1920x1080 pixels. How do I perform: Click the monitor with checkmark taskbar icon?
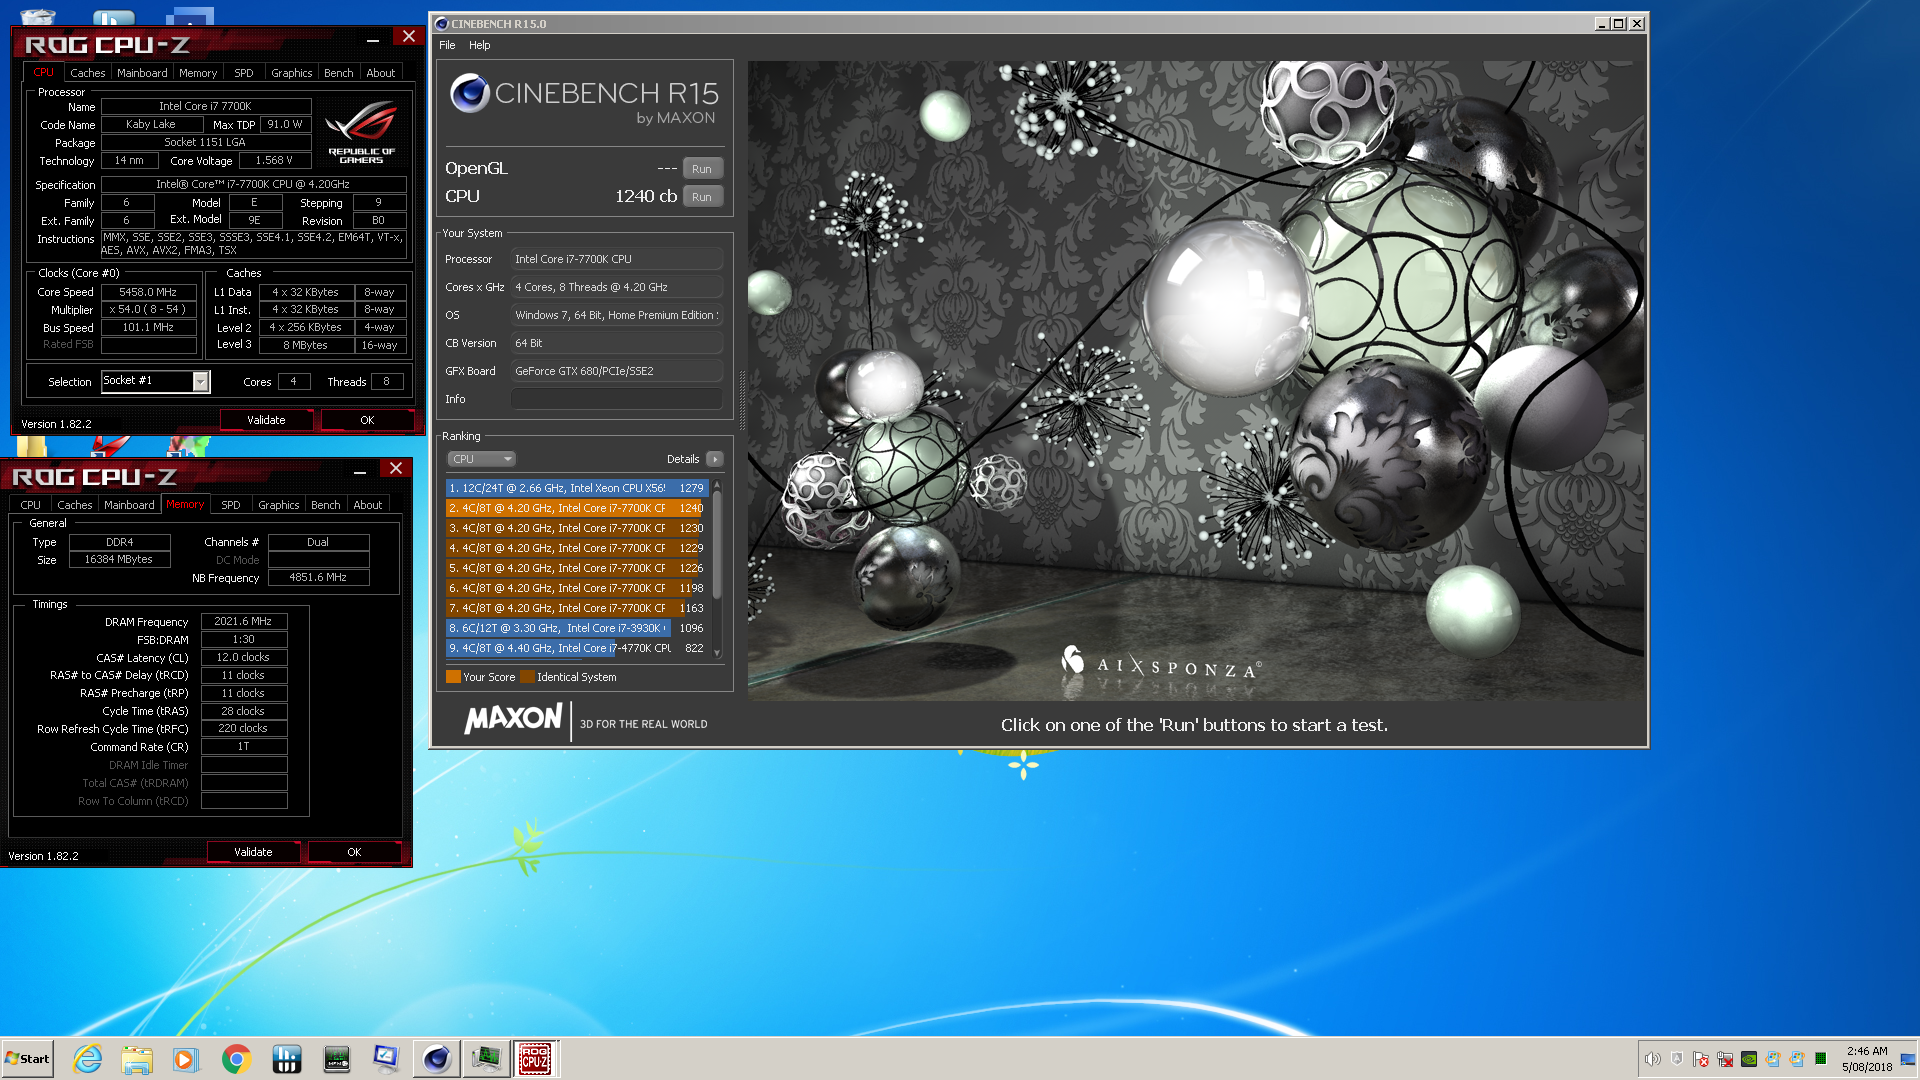386,1059
